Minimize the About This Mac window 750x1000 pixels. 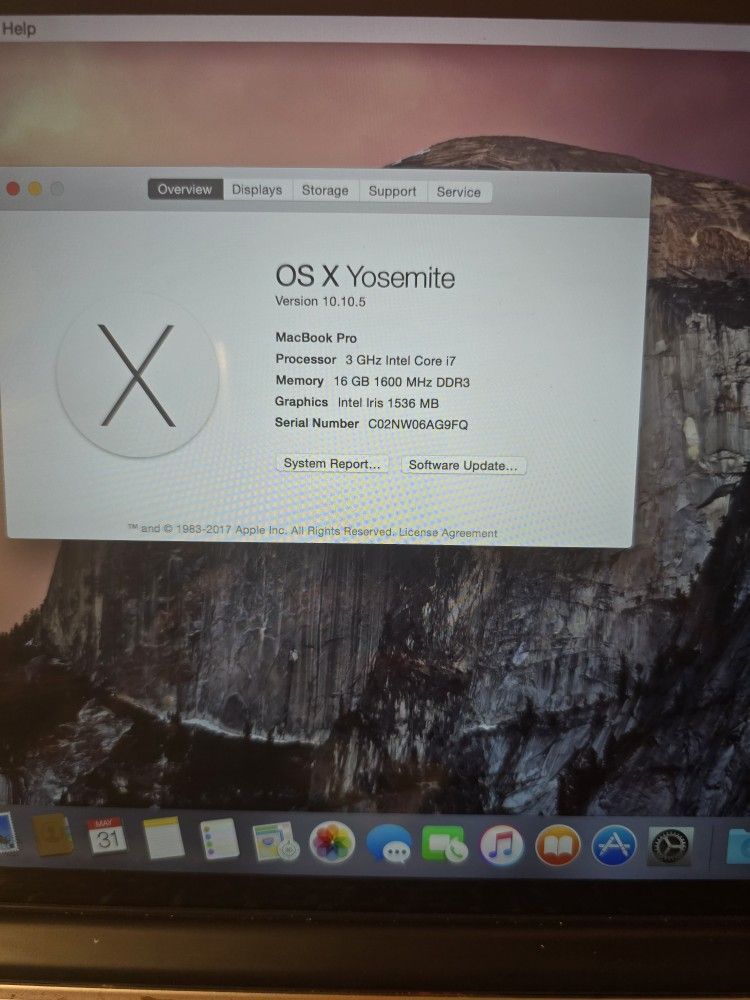[x=35, y=189]
